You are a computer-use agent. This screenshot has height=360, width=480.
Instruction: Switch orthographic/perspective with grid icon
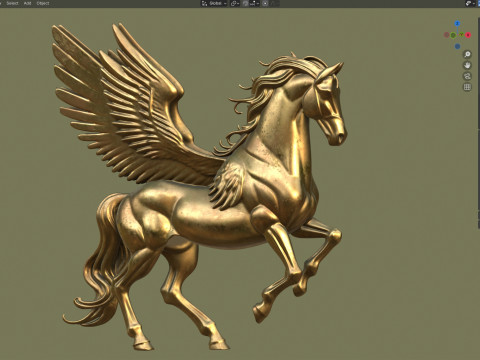coord(467,87)
